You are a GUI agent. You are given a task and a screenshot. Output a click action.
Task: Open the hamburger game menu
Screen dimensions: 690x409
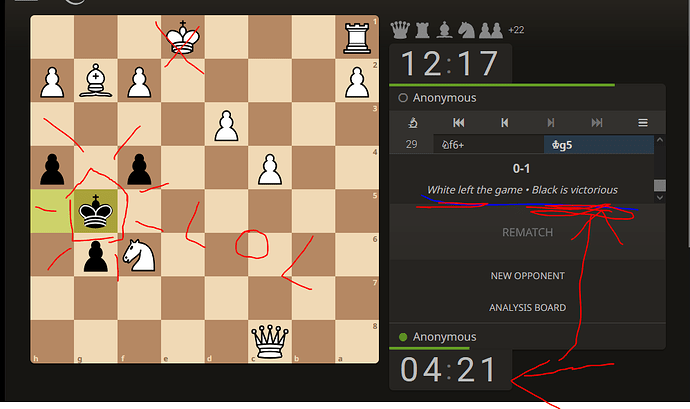click(x=643, y=123)
